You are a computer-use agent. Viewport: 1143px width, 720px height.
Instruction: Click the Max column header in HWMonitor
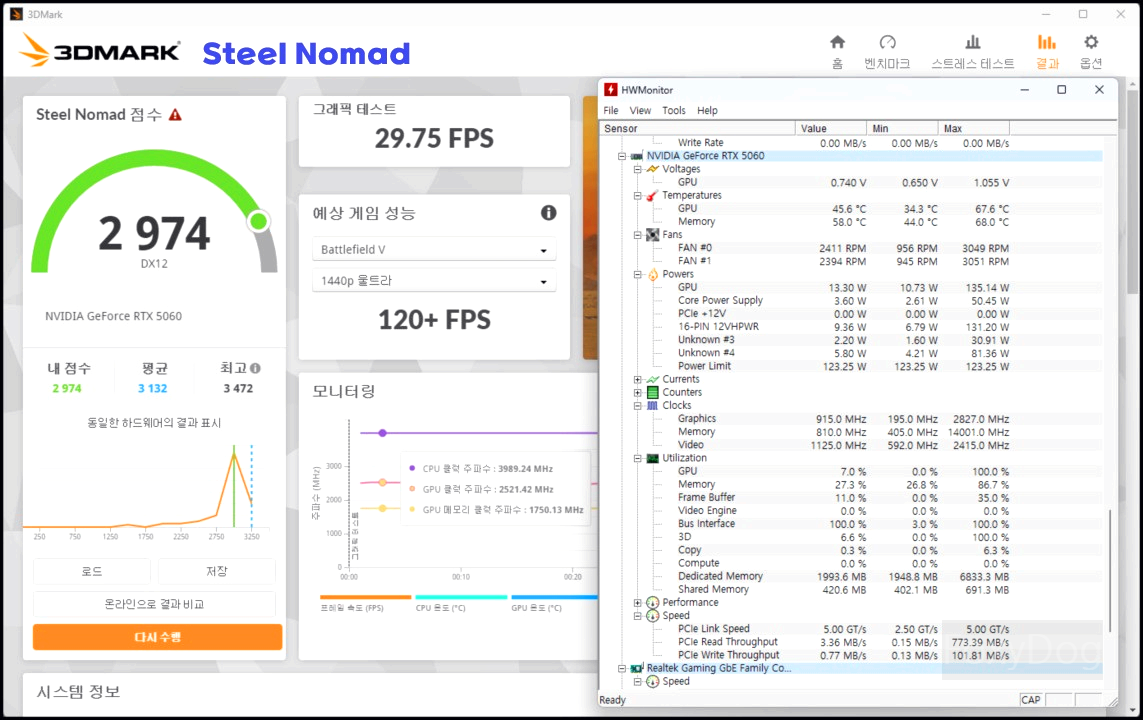974,128
